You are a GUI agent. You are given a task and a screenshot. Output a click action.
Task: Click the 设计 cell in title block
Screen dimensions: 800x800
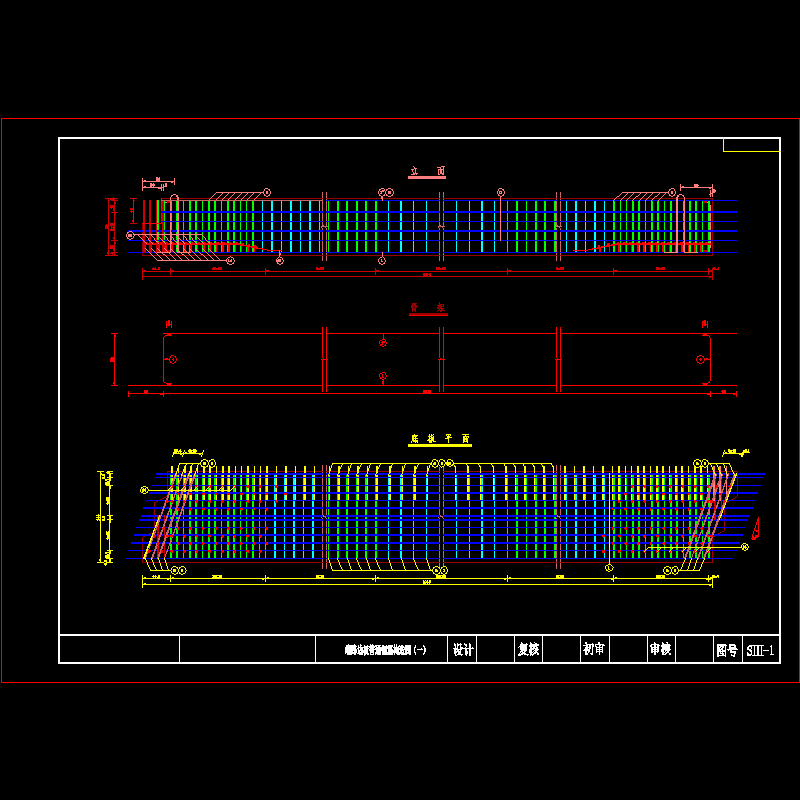click(463, 649)
